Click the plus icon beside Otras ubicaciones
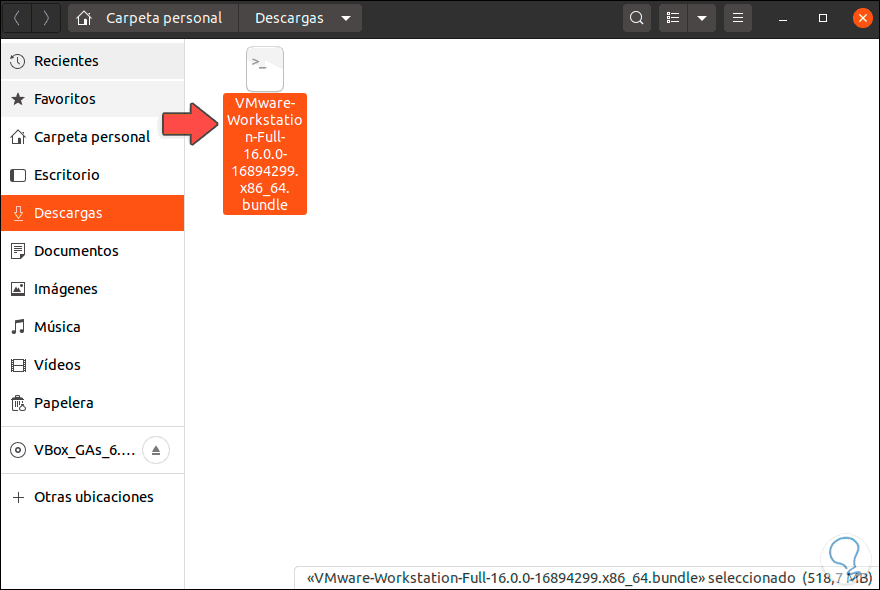880x590 pixels. pyautogui.click(x=18, y=497)
